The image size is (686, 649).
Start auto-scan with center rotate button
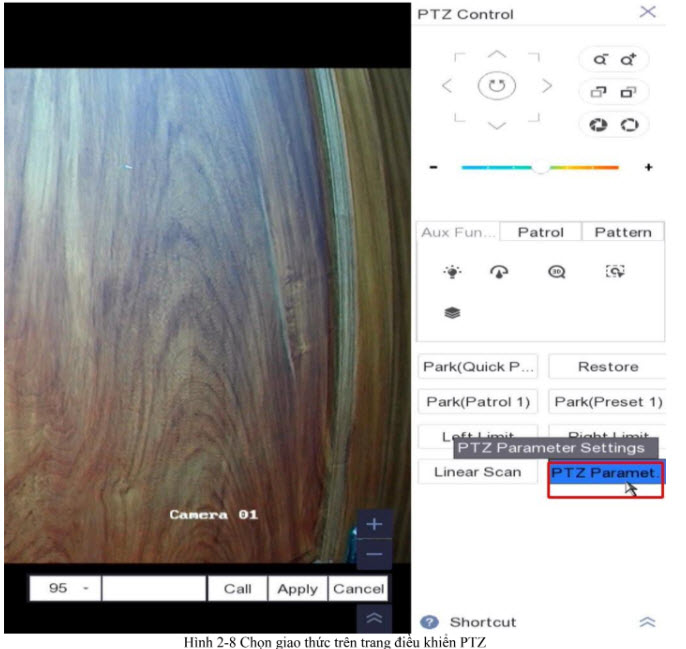click(497, 86)
